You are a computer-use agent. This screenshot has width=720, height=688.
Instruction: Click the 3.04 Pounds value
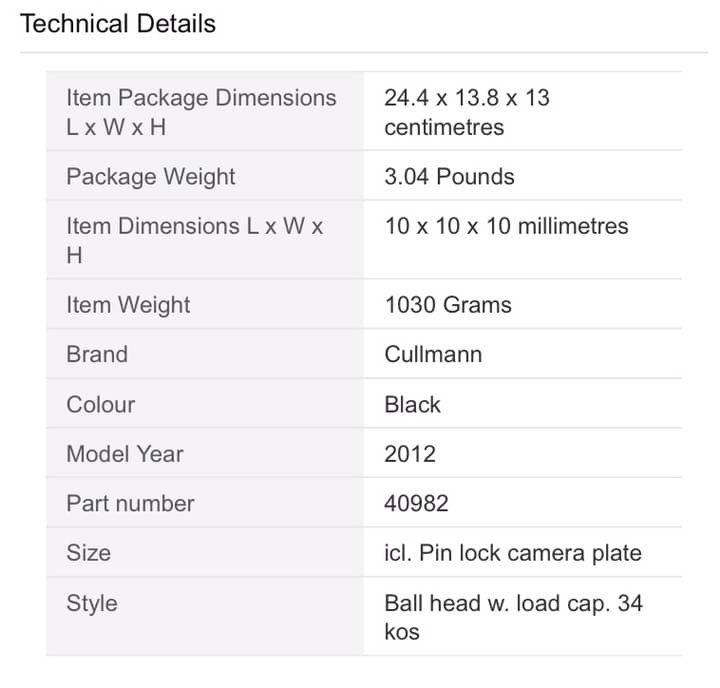(x=449, y=177)
